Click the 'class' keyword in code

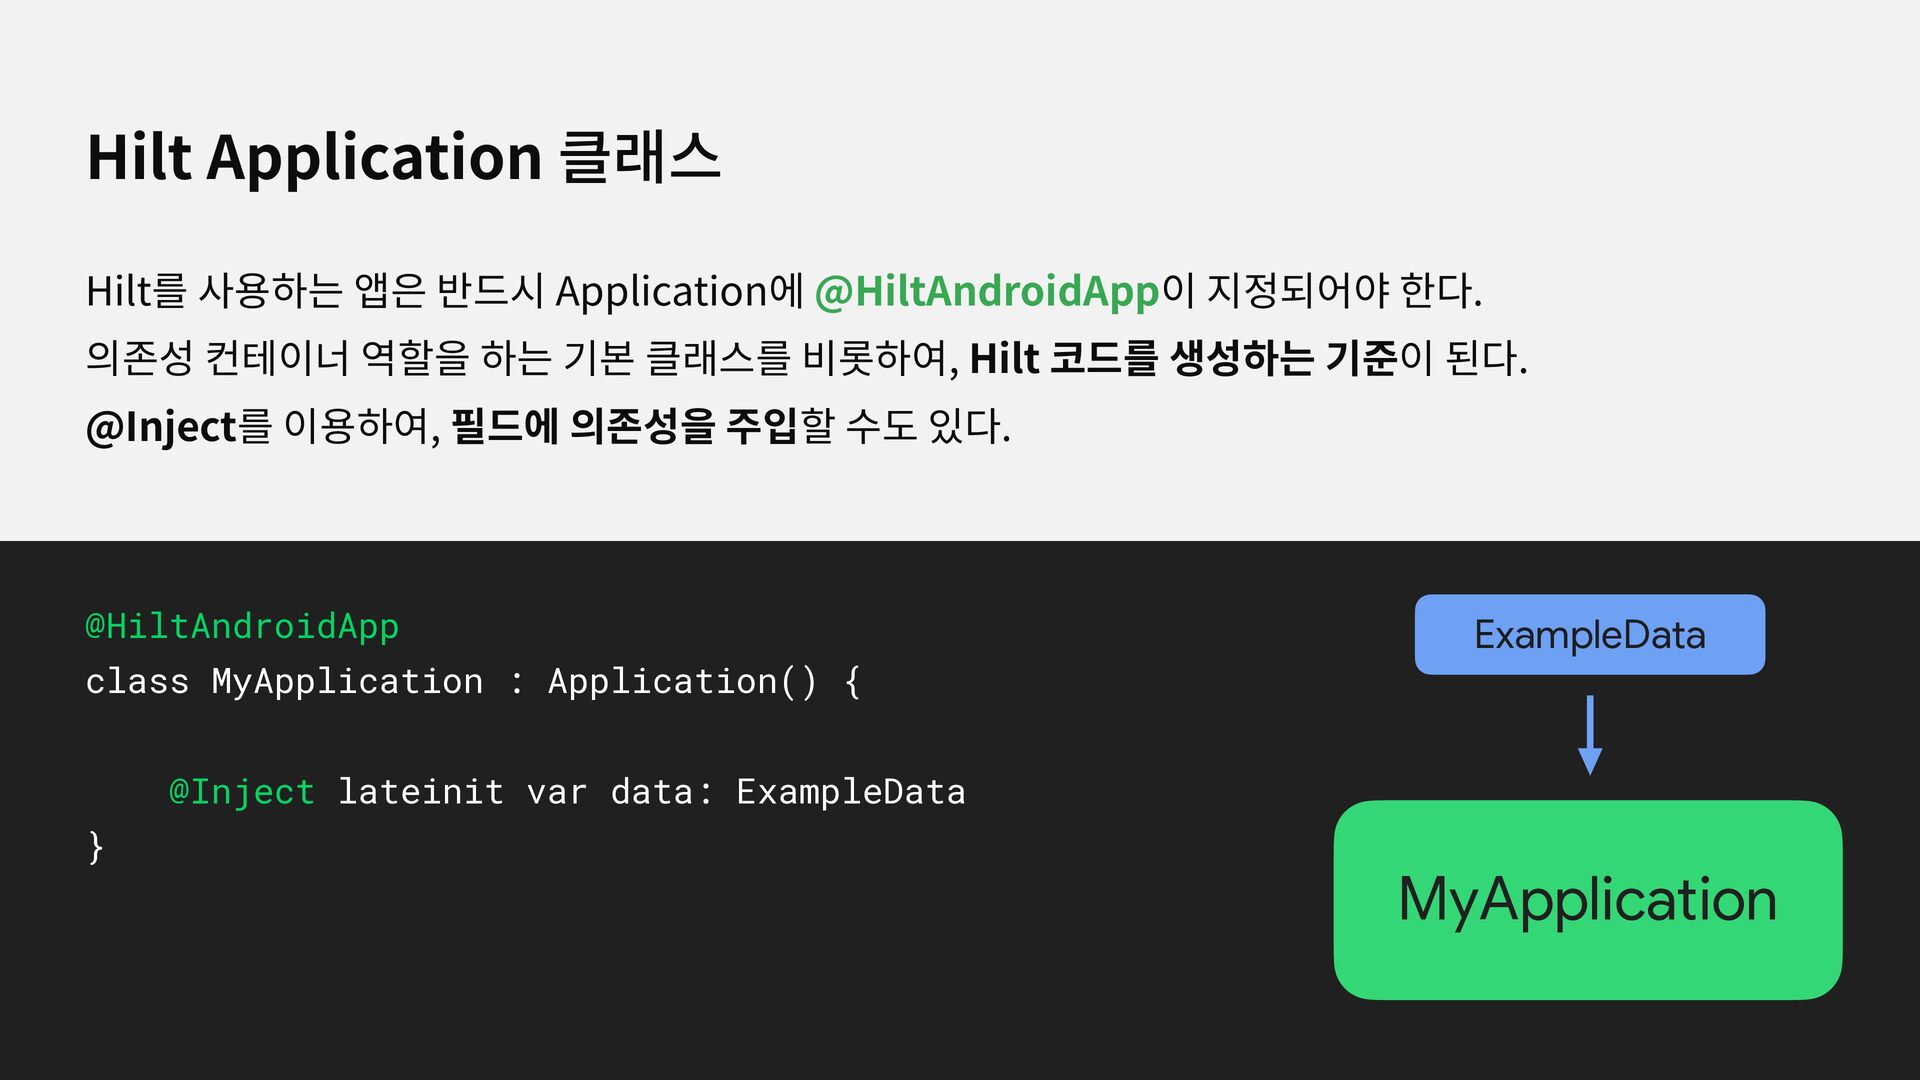[x=137, y=681]
